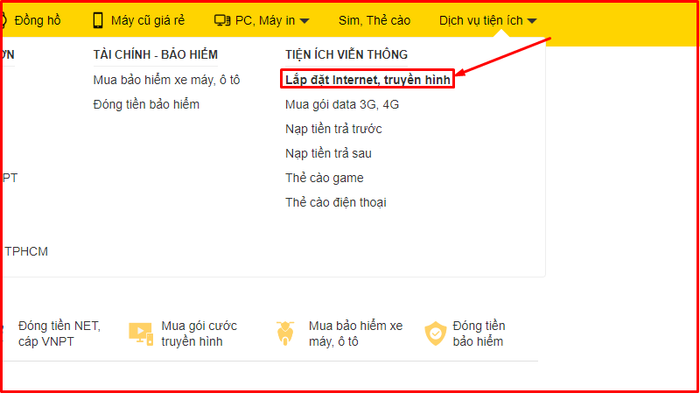Select Lắp đặt Internet, truyền hình link
Image resolution: width=700 pixels, height=394 pixels.
pyautogui.click(x=368, y=80)
